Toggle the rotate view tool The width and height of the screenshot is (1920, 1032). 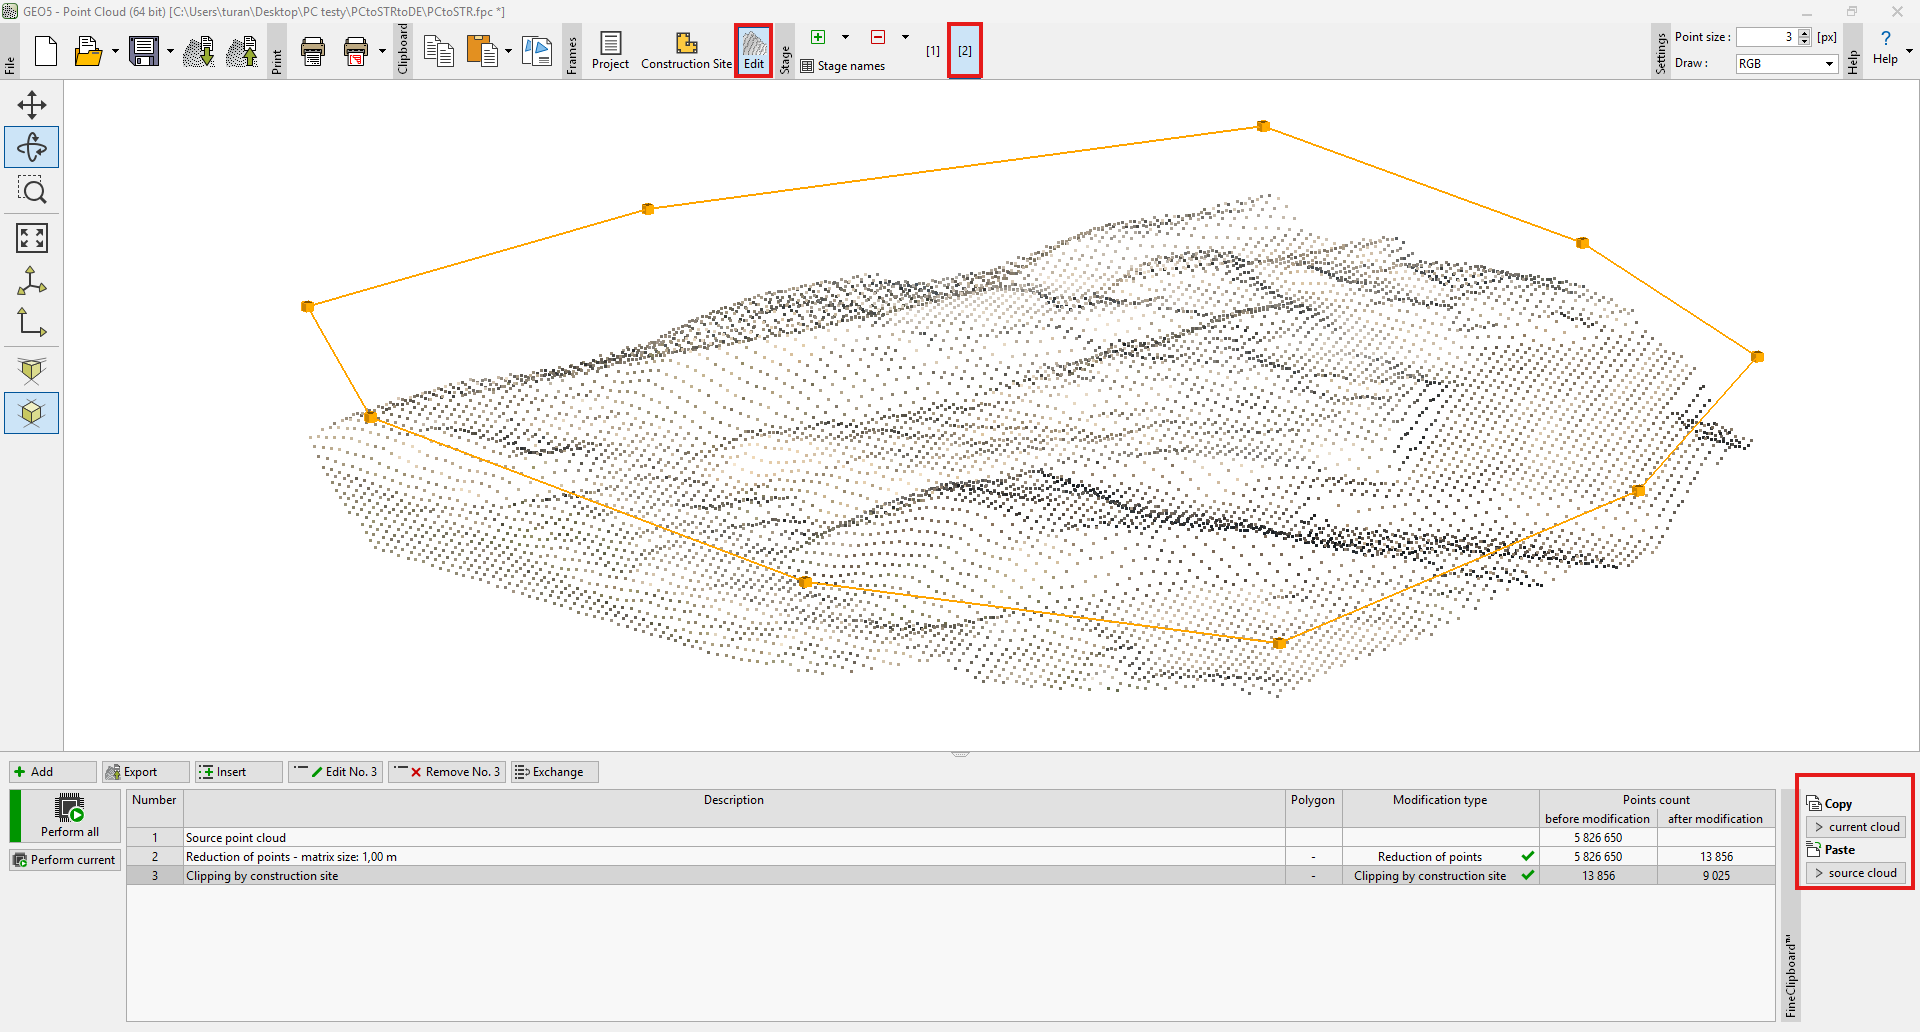click(32, 148)
